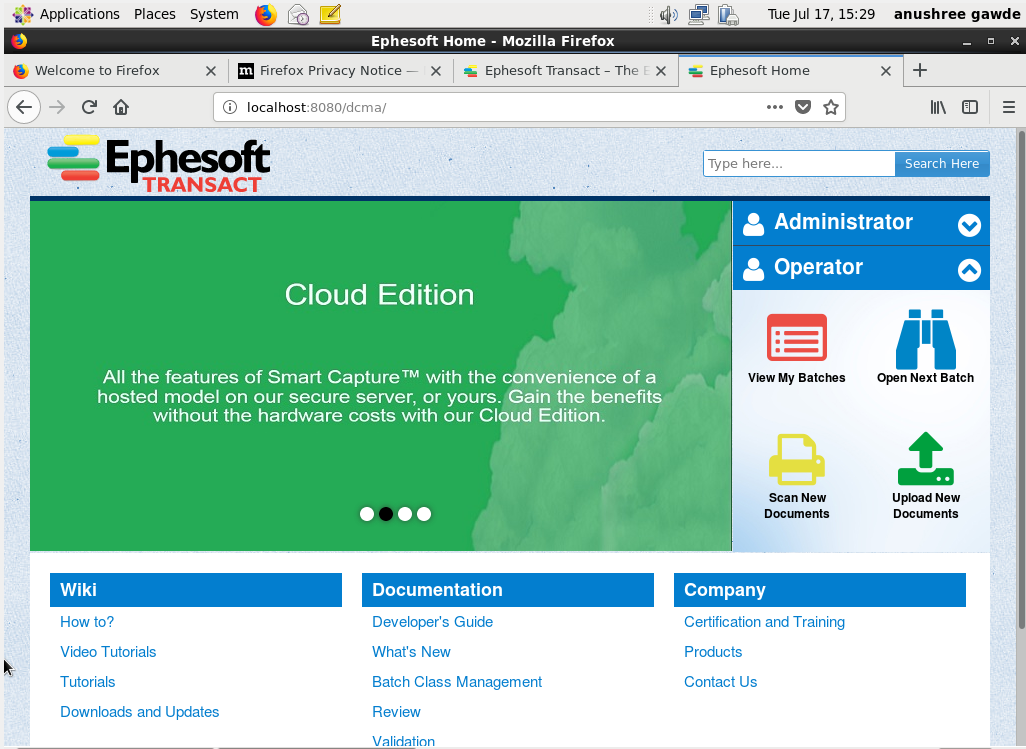
Task: Expand the Administrator panel chevron
Action: tap(969, 225)
